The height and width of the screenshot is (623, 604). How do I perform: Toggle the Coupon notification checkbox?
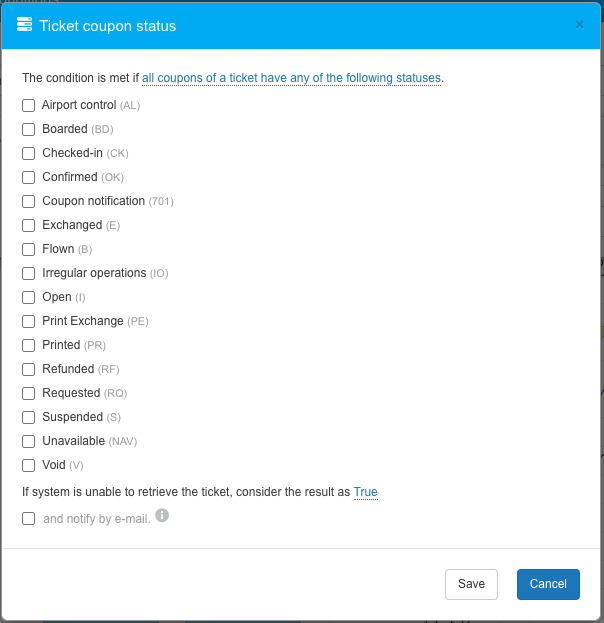(29, 201)
